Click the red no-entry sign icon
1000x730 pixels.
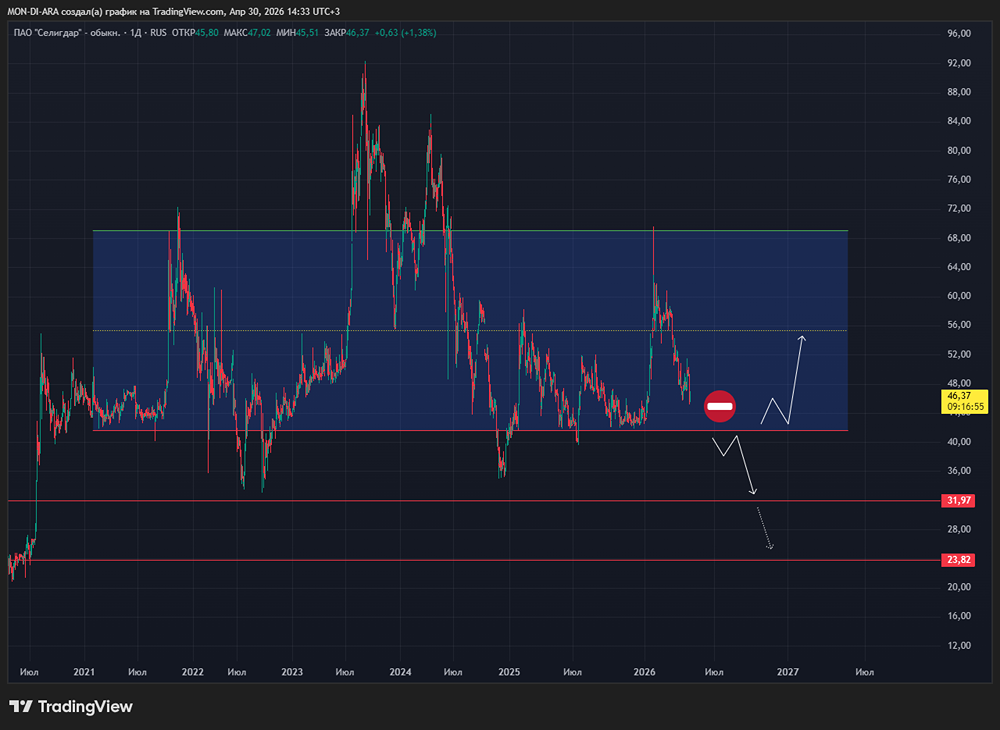click(x=720, y=406)
